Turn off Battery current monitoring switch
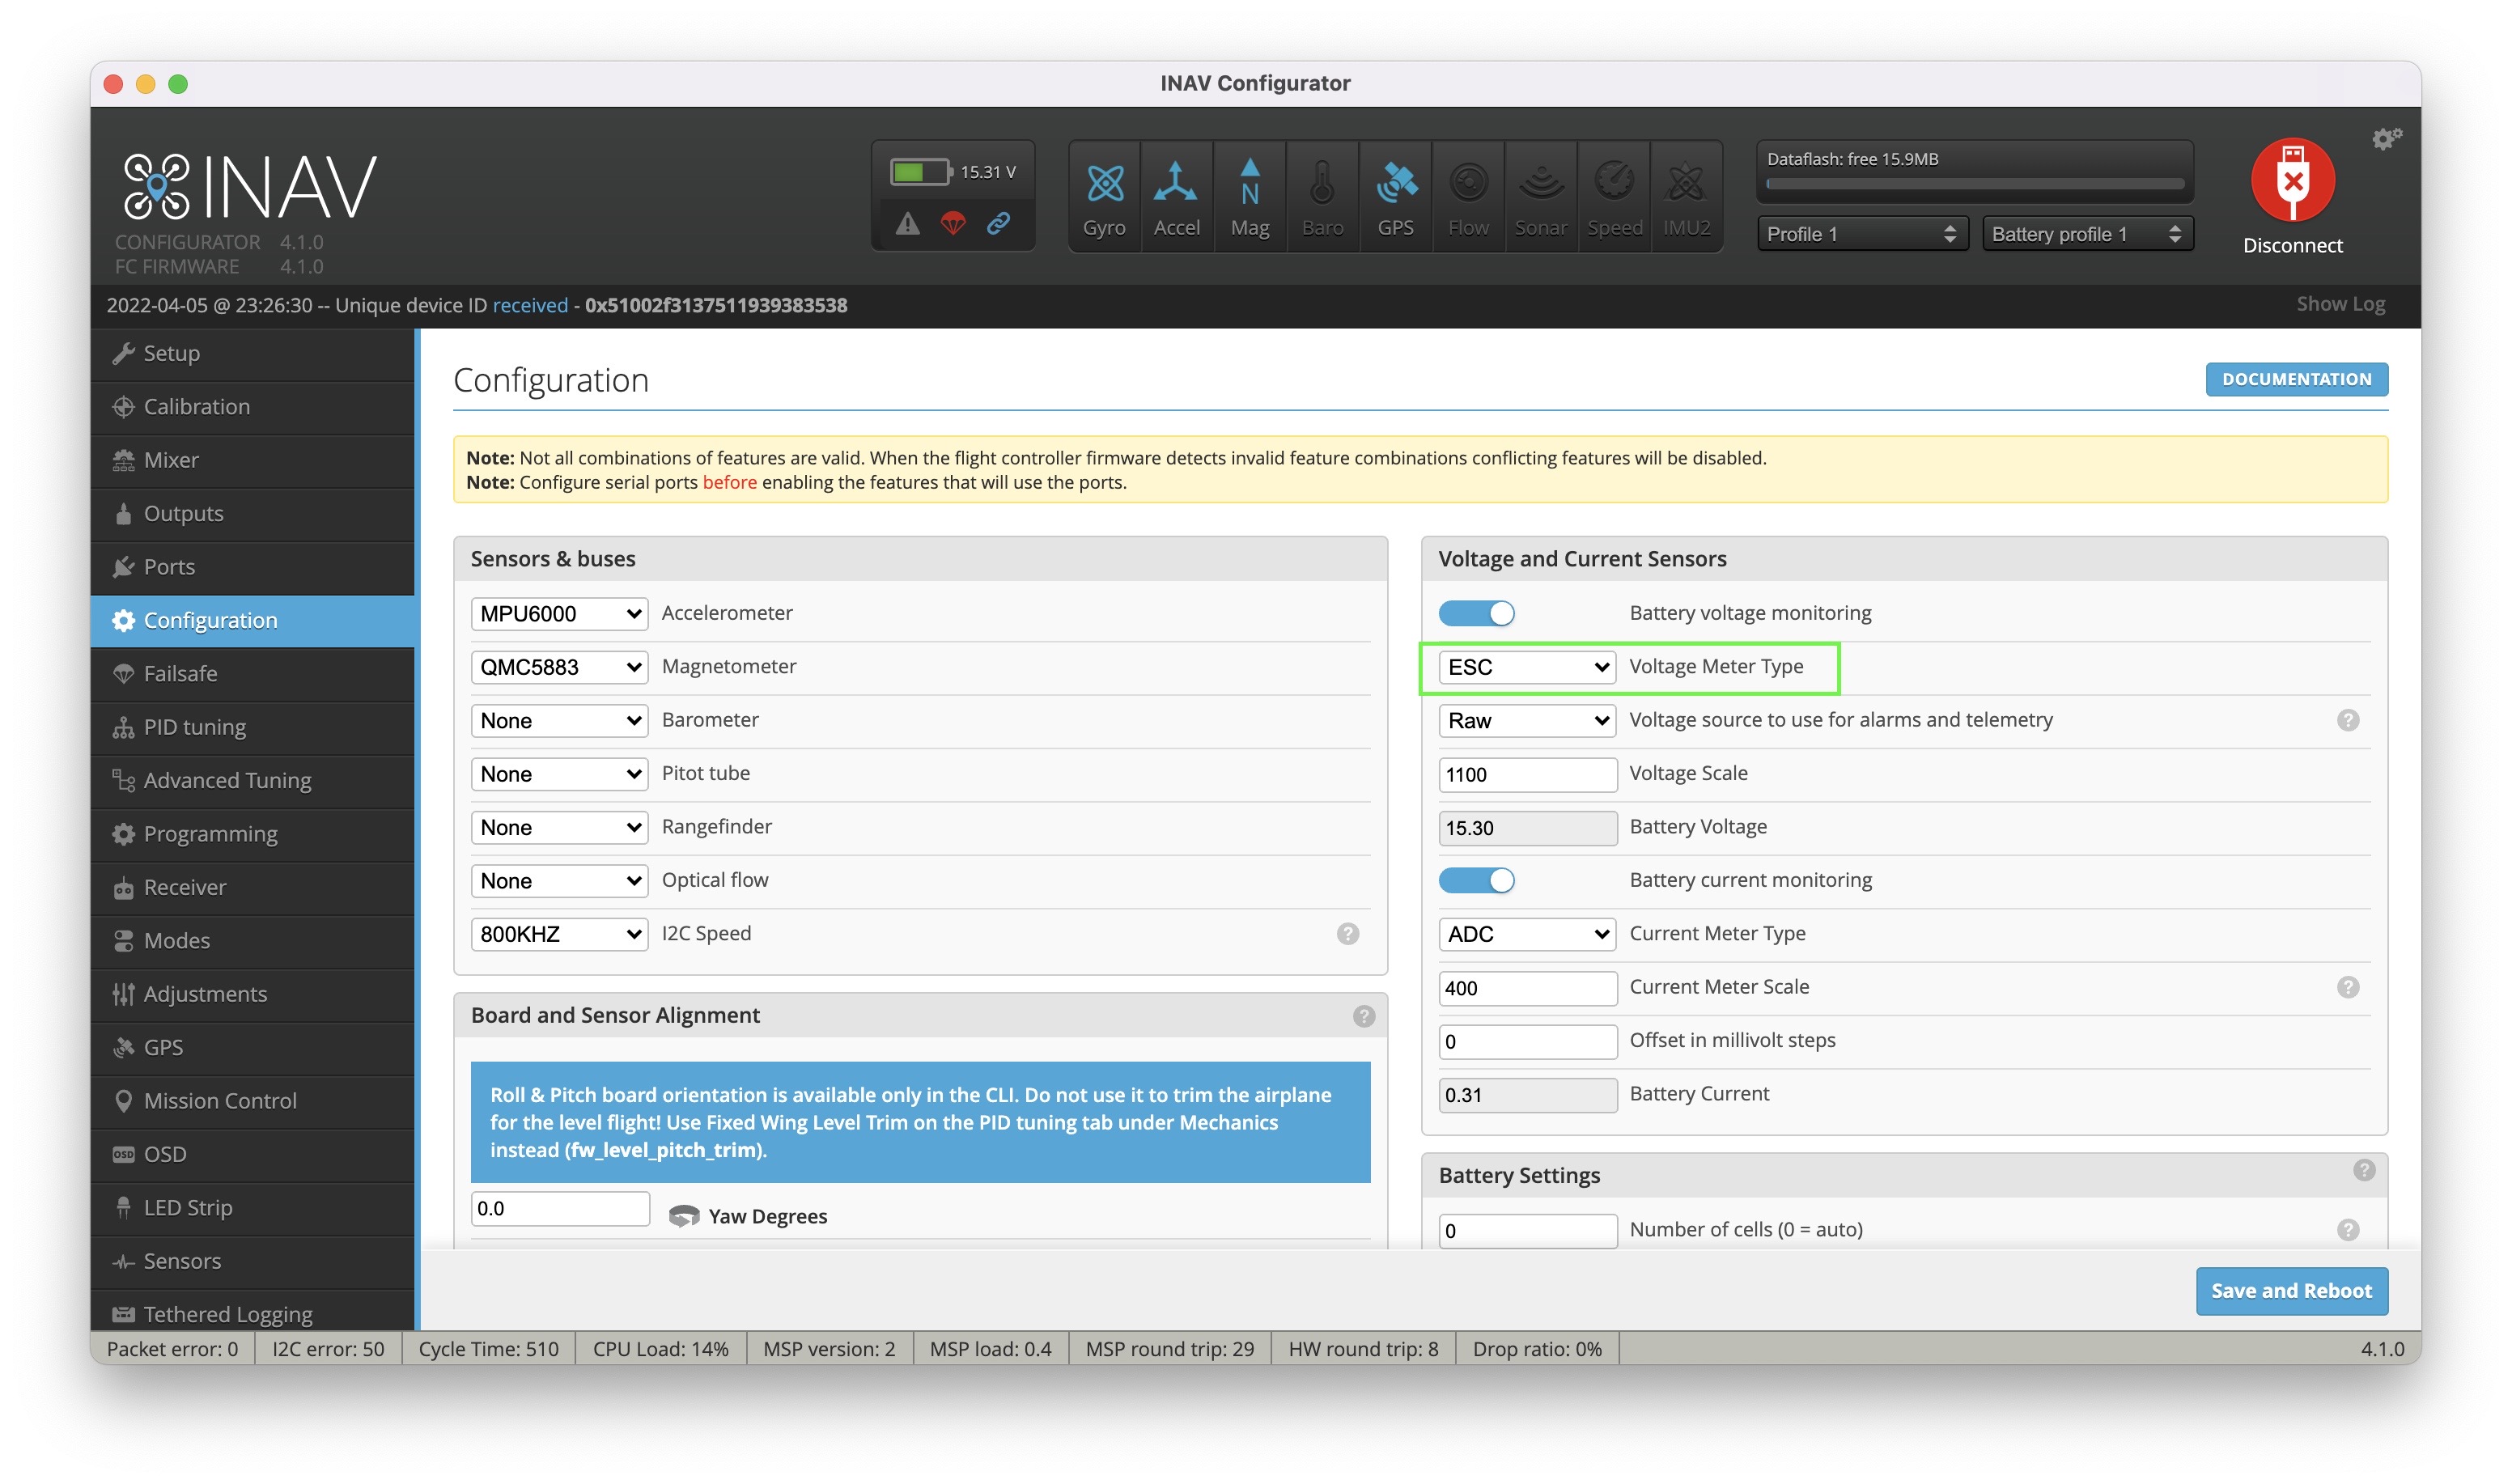 click(1476, 880)
